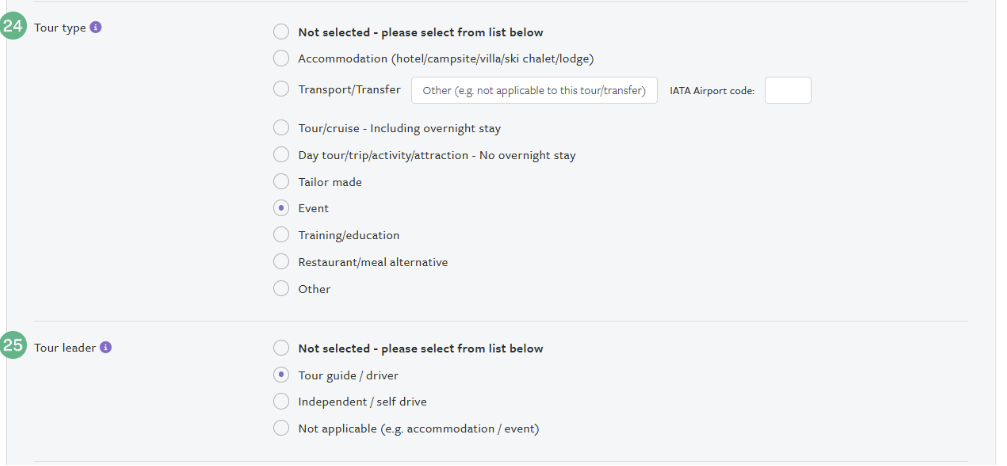
Task: Click the green step 24 badge
Action: pos(13,26)
